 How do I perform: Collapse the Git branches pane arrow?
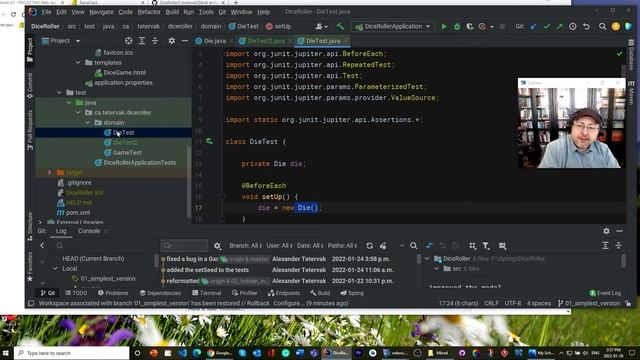[42, 246]
